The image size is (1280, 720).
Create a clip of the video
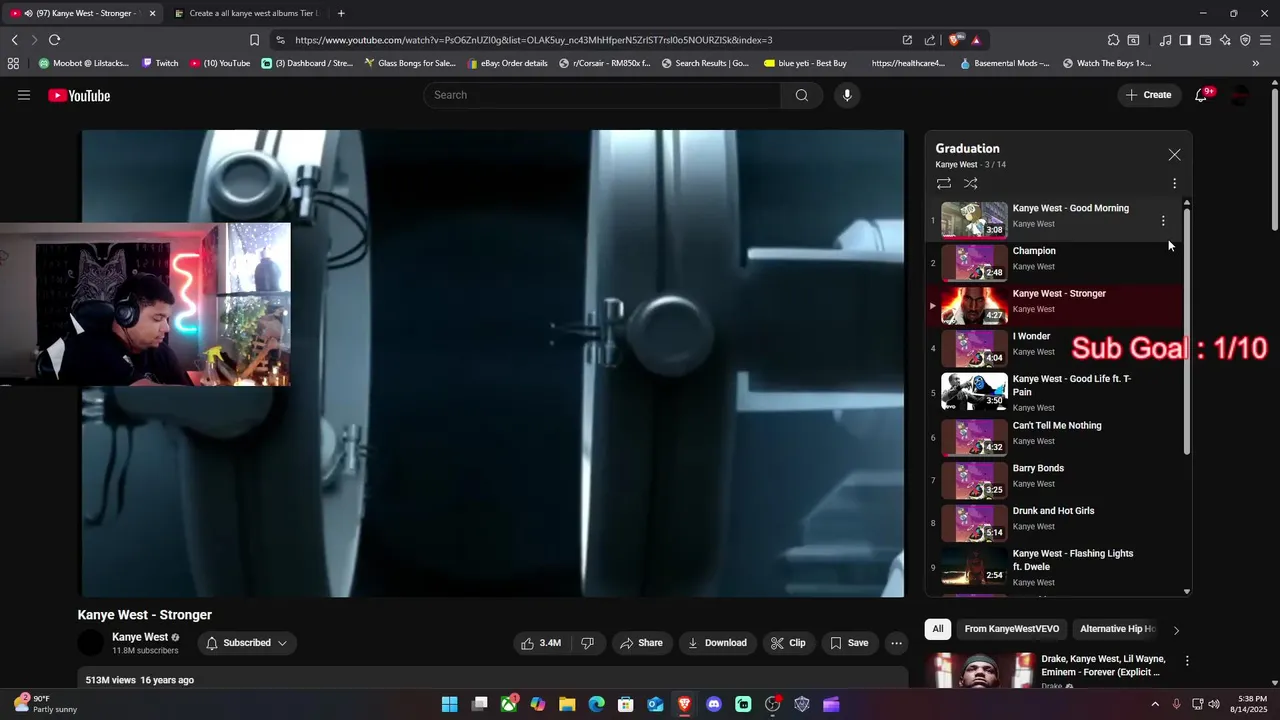pyautogui.click(x=788, y=643)
